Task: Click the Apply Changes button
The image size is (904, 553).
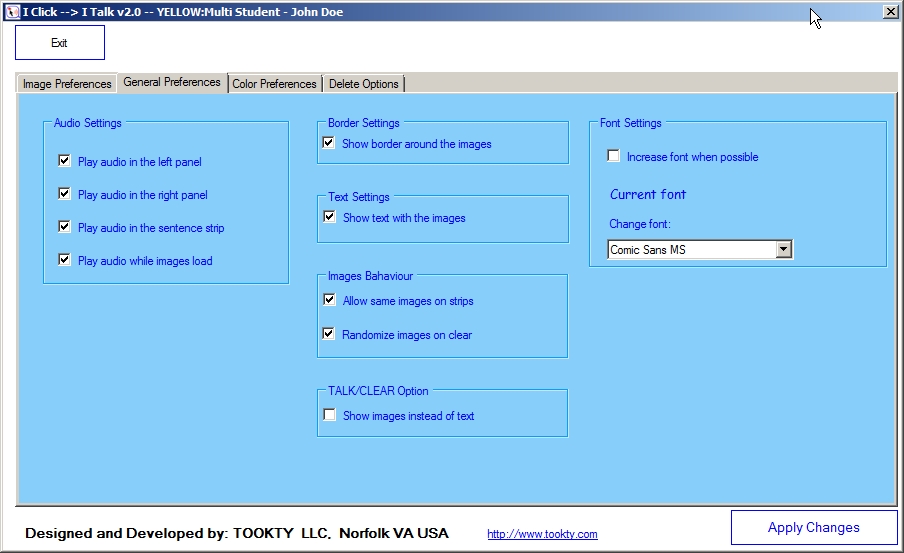Action: pyautogui.click(x=813, y=527)
